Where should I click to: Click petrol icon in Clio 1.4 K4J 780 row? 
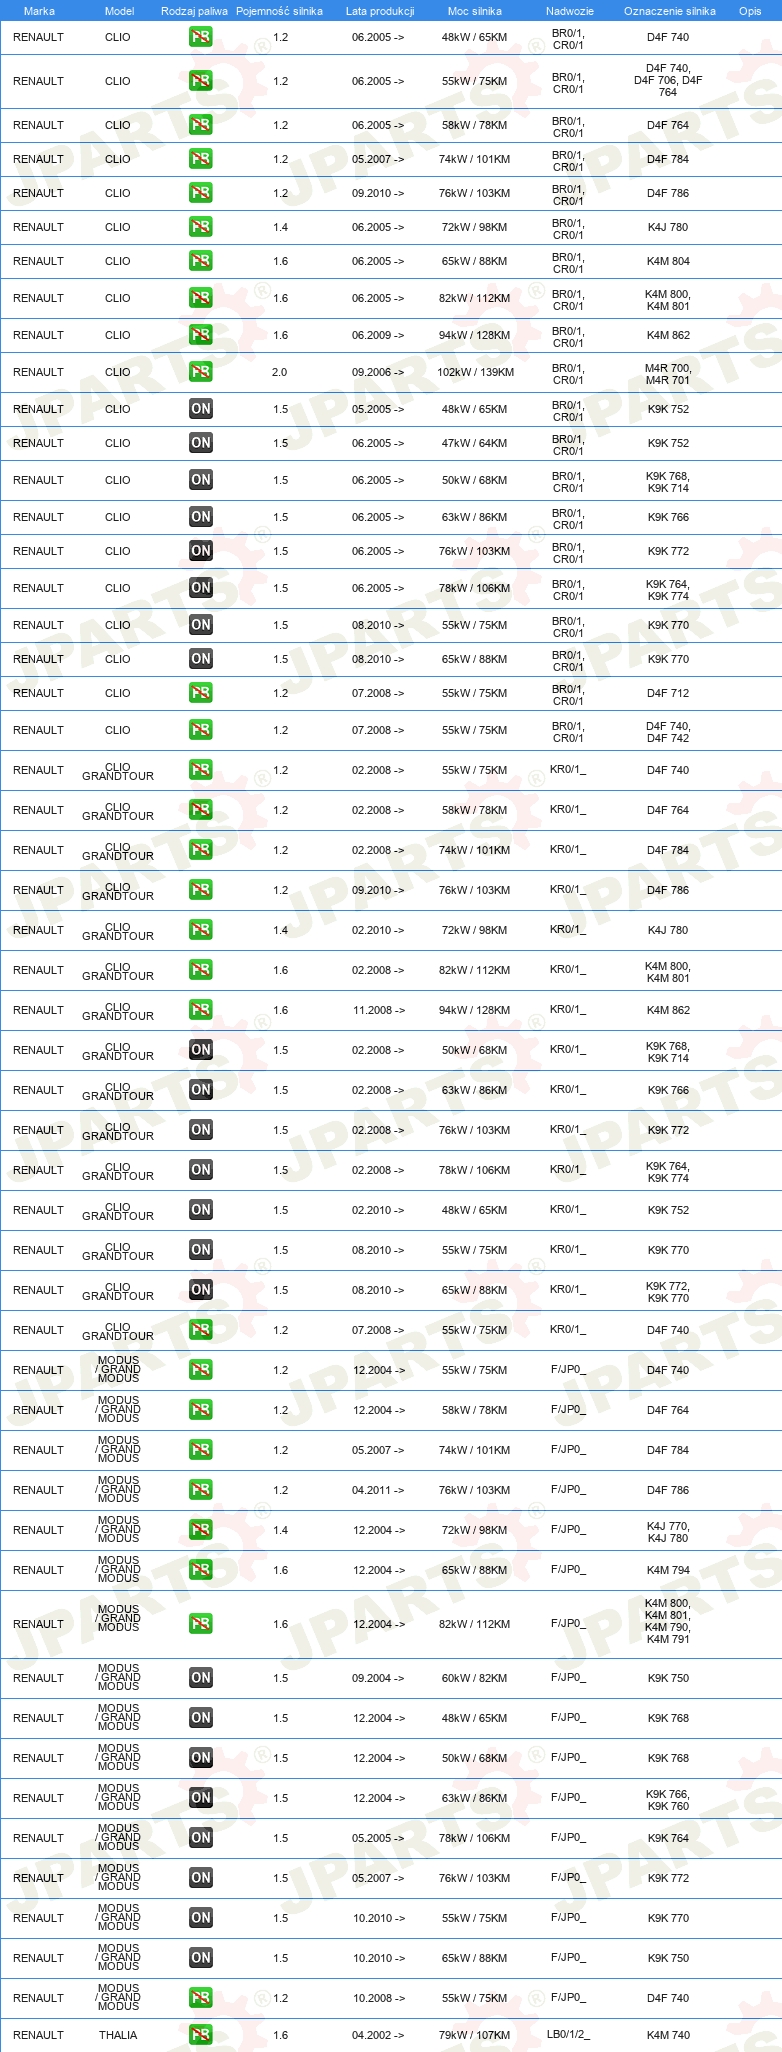point(201,227)
